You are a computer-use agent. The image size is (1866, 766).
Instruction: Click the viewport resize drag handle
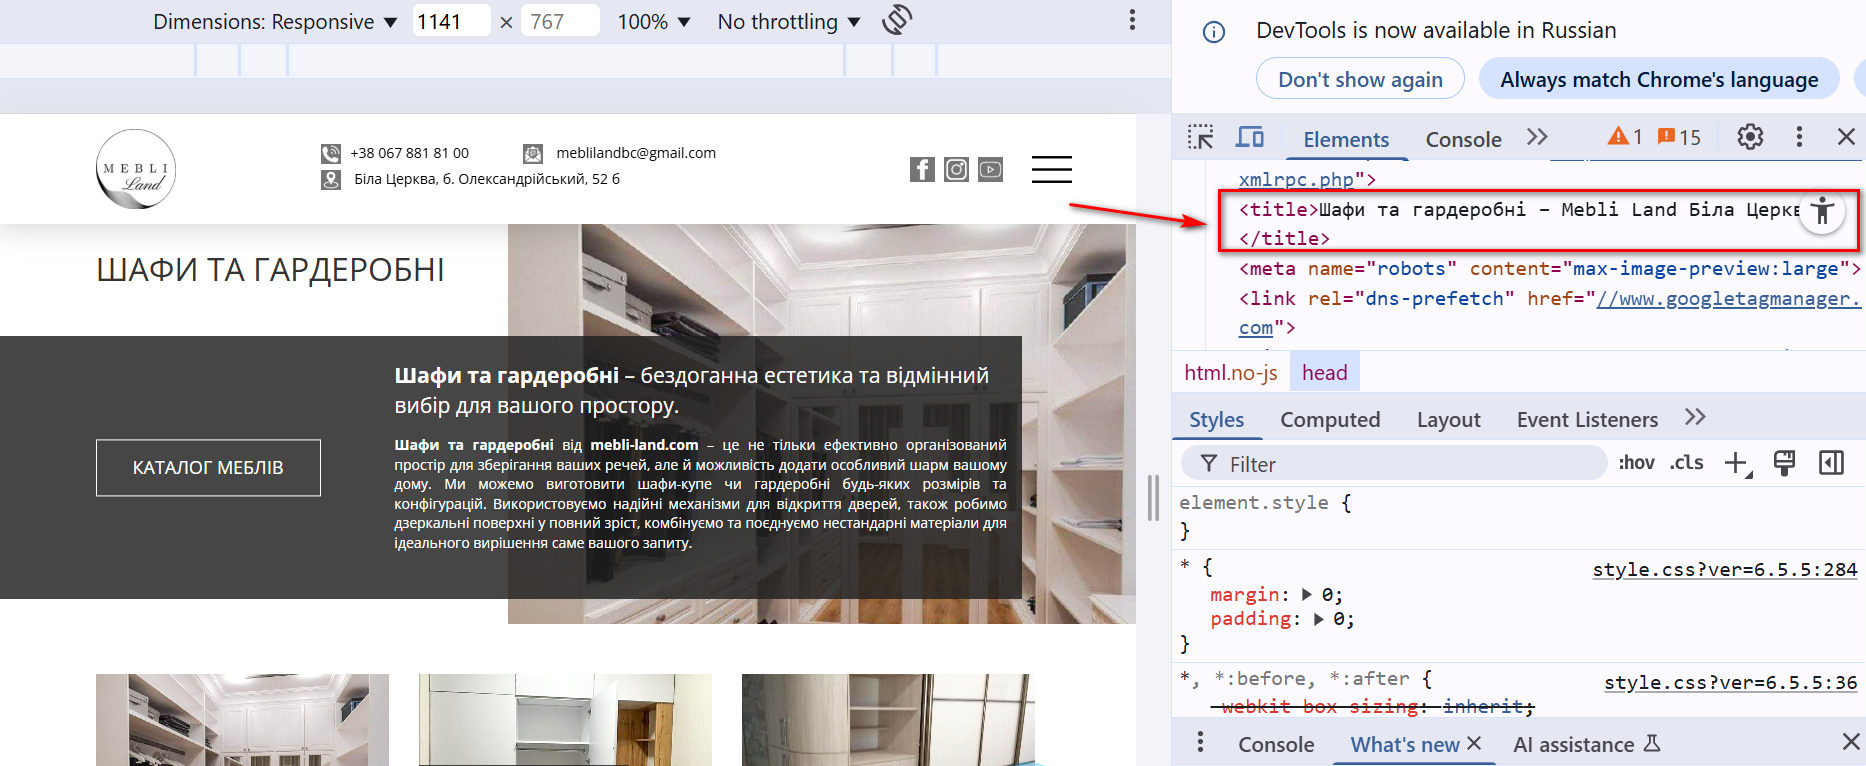coord(1153,497)
